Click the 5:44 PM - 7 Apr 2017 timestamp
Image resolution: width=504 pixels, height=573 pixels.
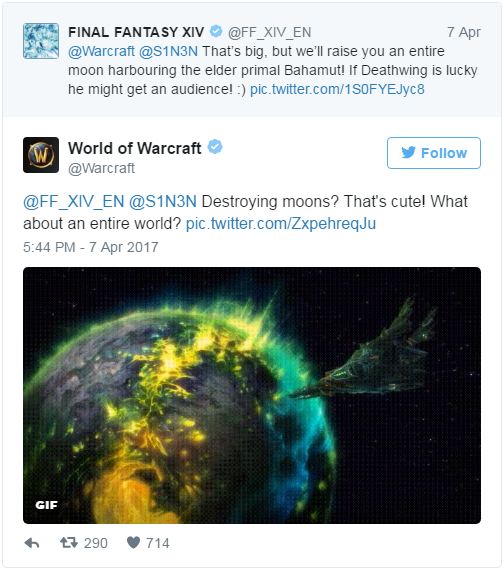tap(91, 247)
